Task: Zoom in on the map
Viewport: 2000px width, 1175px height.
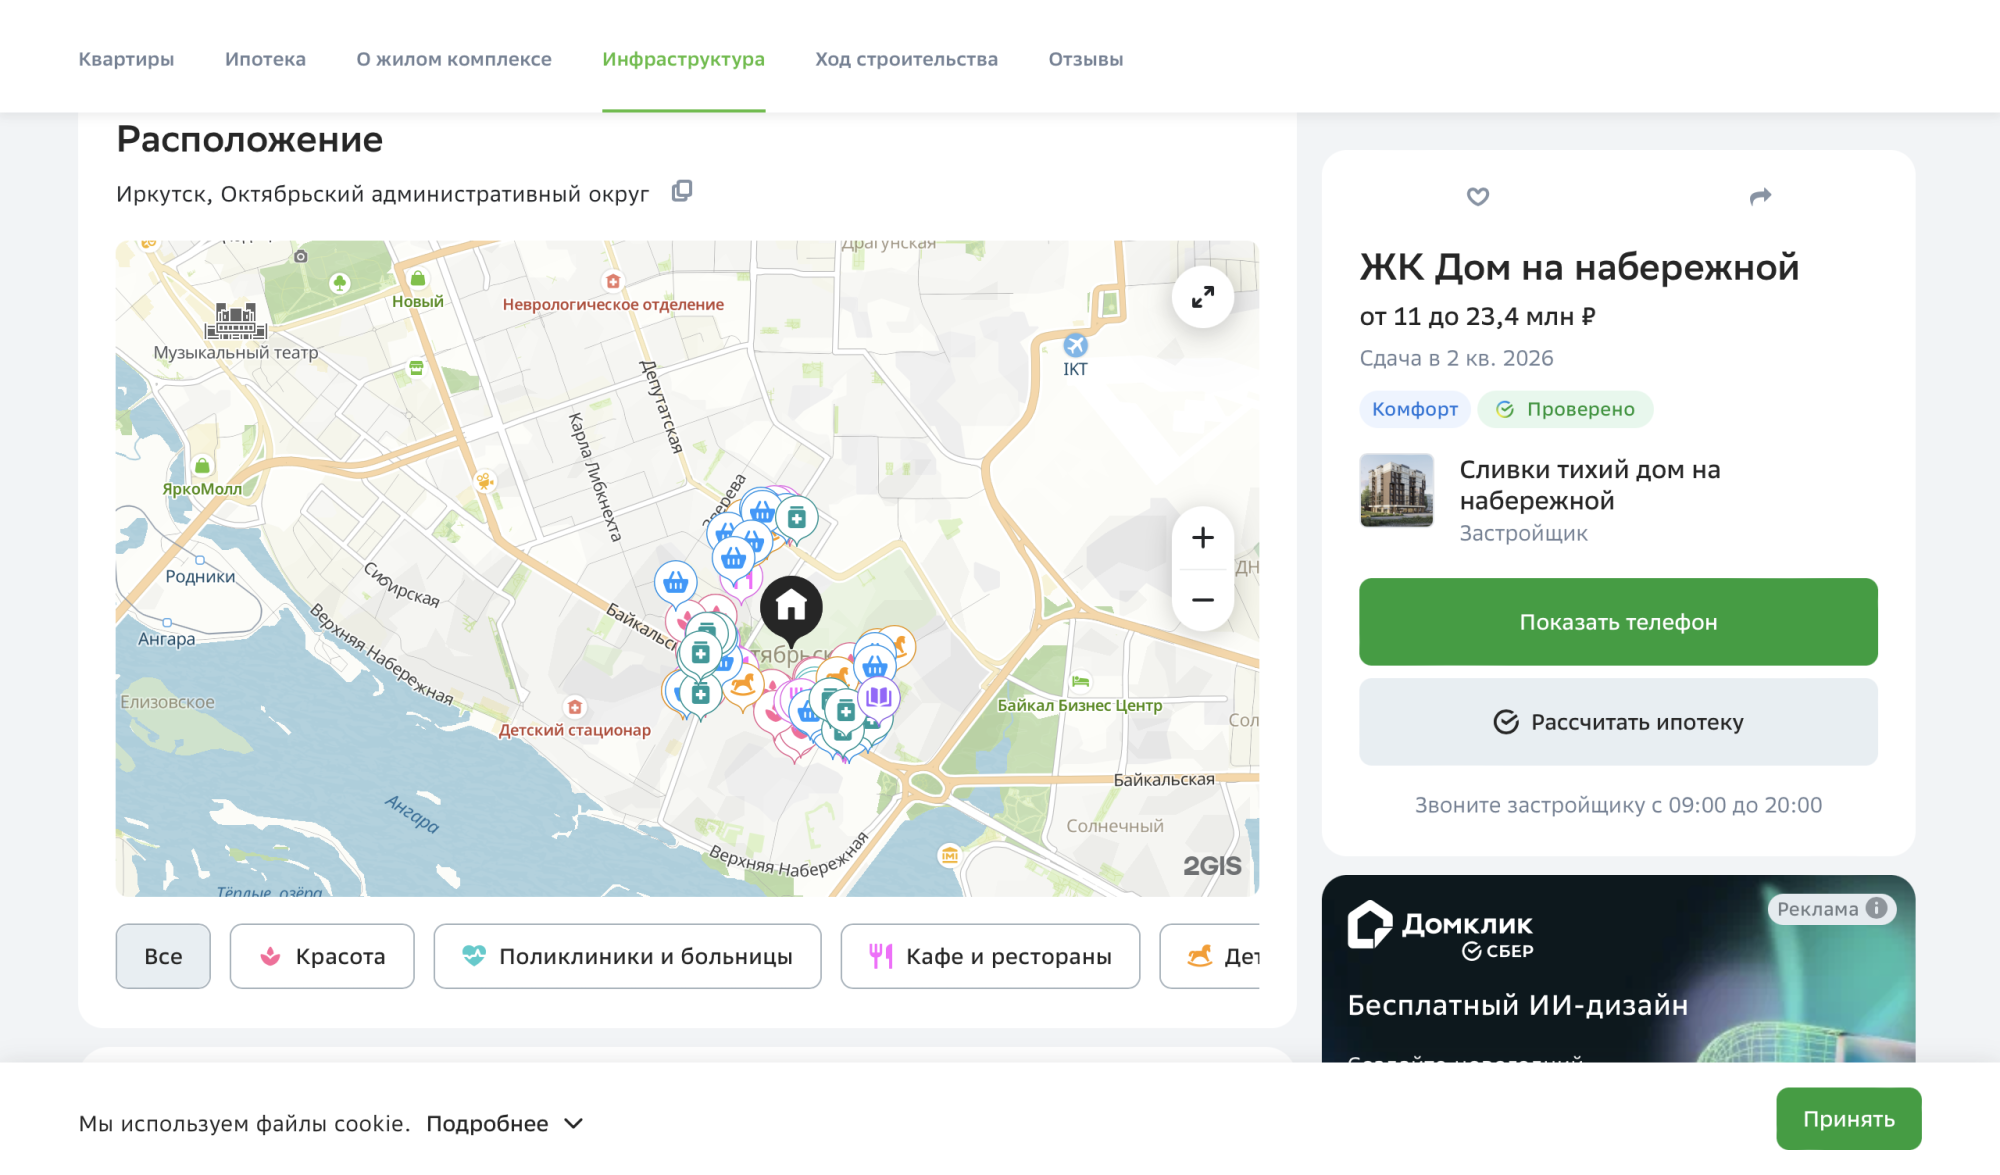Action: (x=1202, y=538)
